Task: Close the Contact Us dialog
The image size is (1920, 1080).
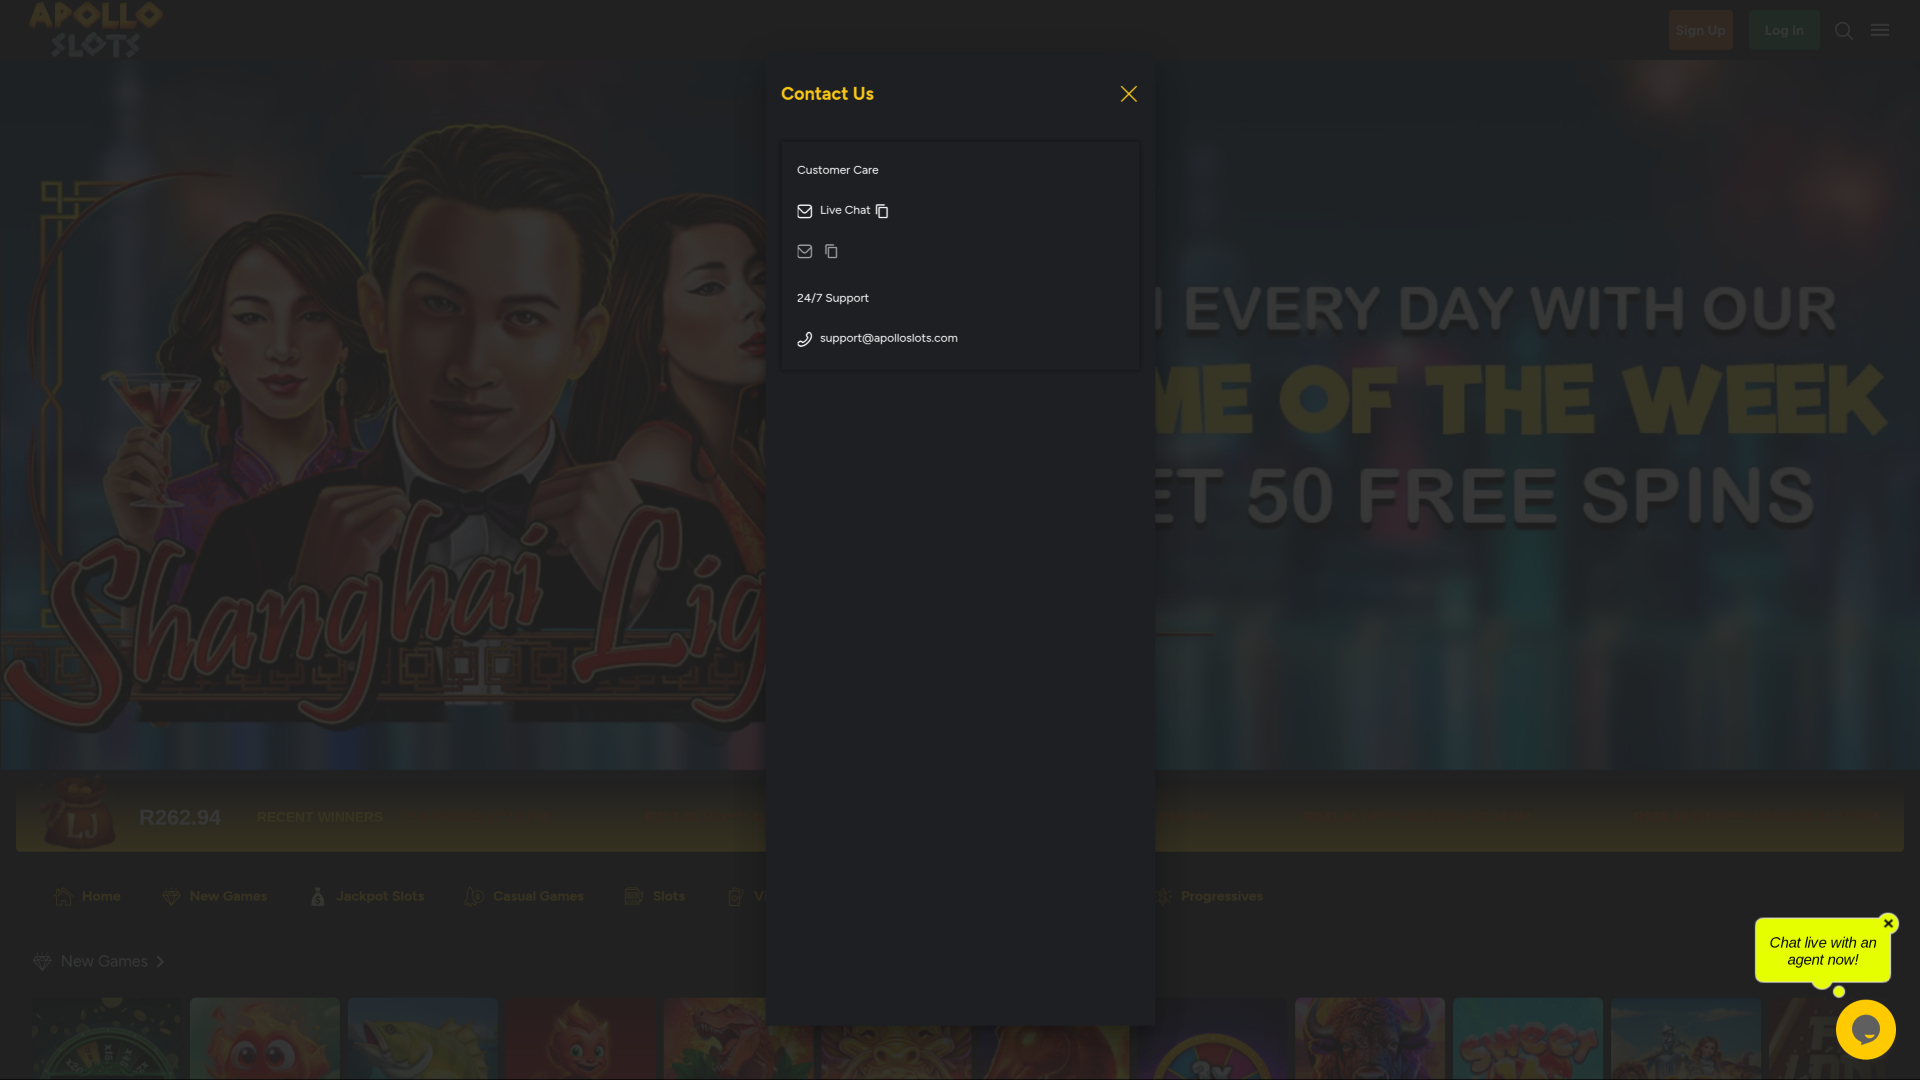Action: click(x=1128, y=94)
